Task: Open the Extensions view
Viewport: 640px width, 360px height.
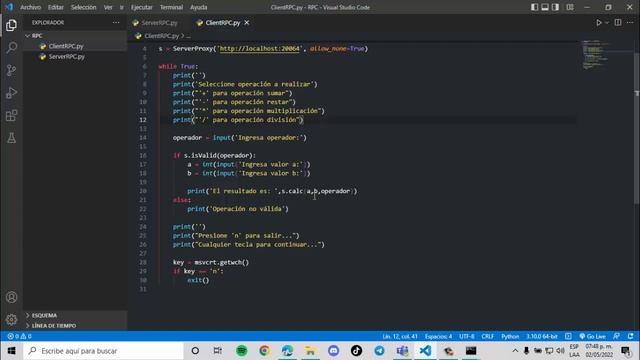Action: tap(11, 116)
